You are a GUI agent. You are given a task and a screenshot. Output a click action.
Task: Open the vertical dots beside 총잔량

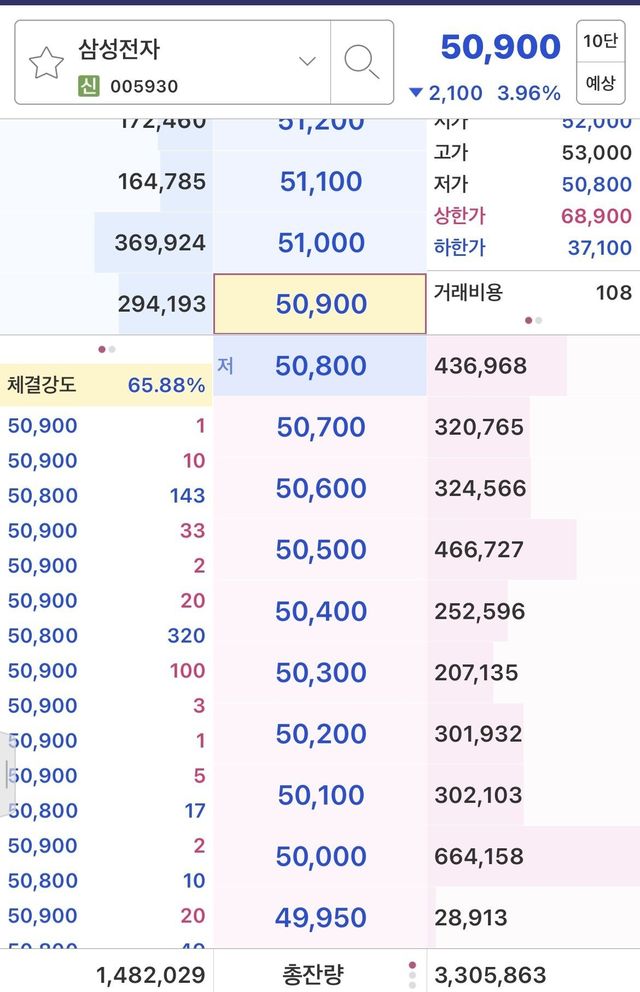pos(412,974)
